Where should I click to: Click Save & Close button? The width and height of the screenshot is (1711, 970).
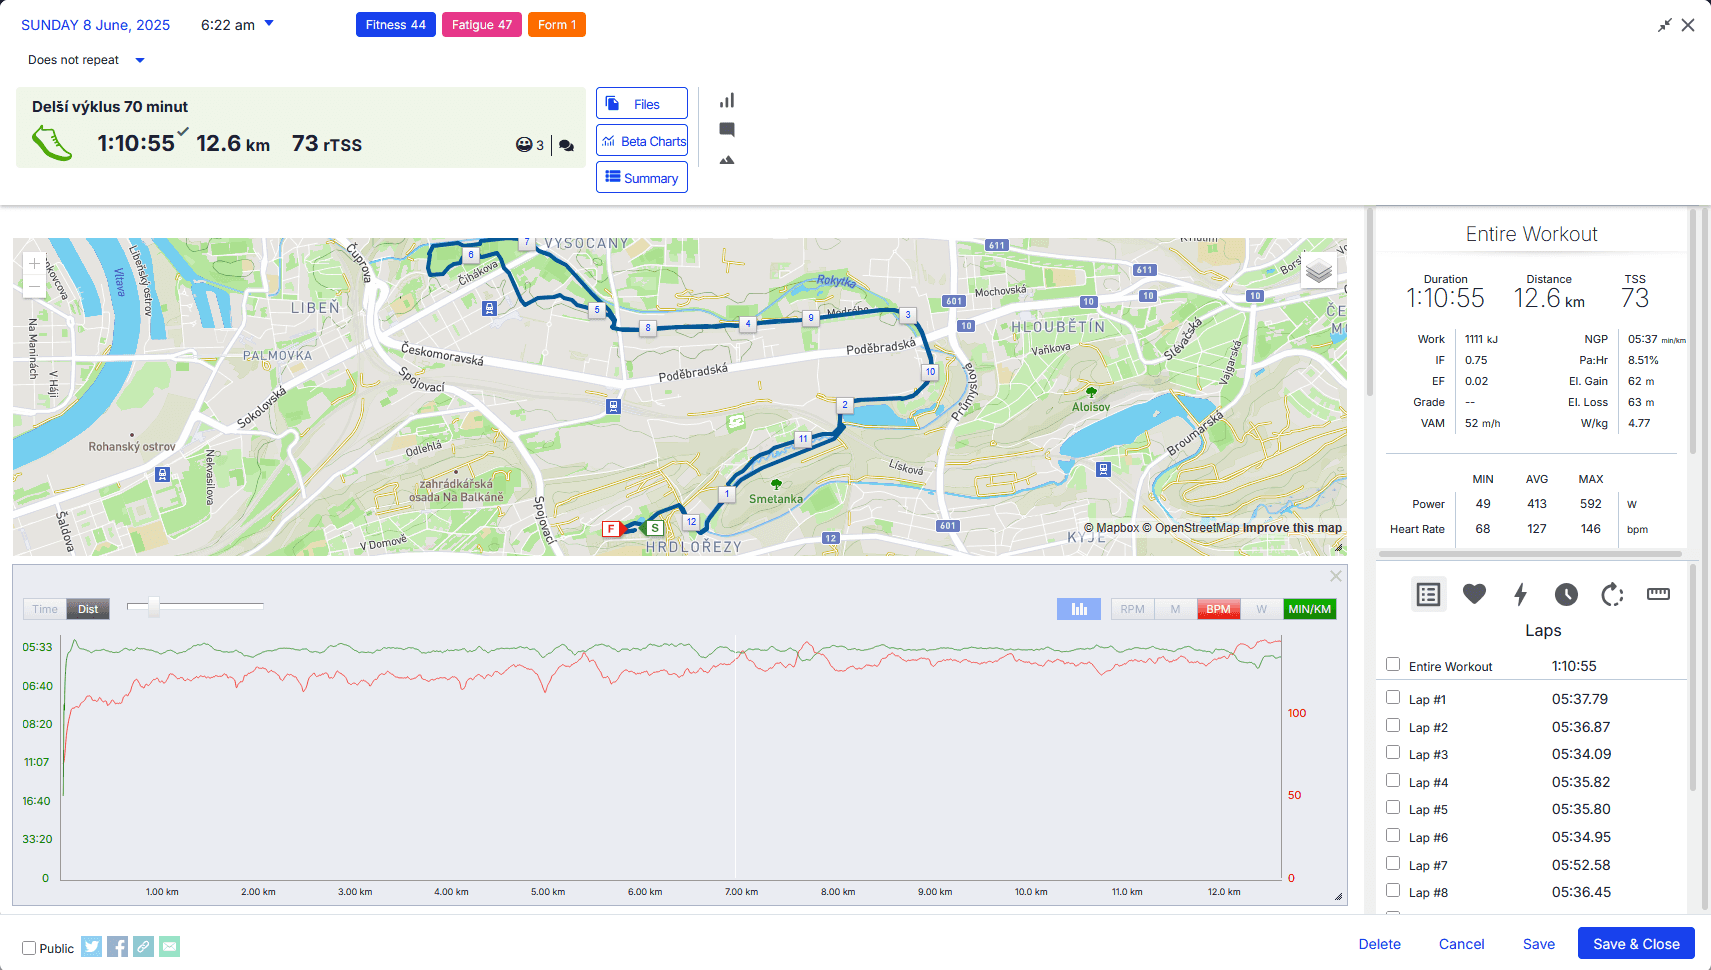(x=1636, y=944)
